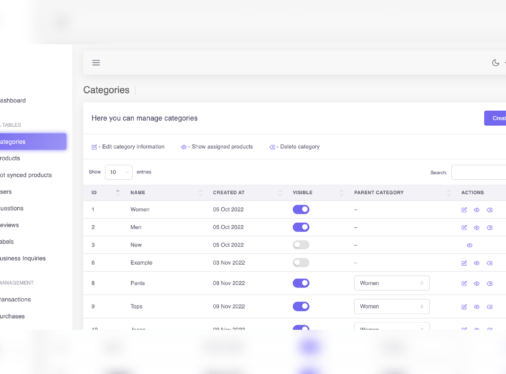This screenshot has width=506, height=374.
Task: Show assigned products for Tops
Action: click(x=477, y=307)
